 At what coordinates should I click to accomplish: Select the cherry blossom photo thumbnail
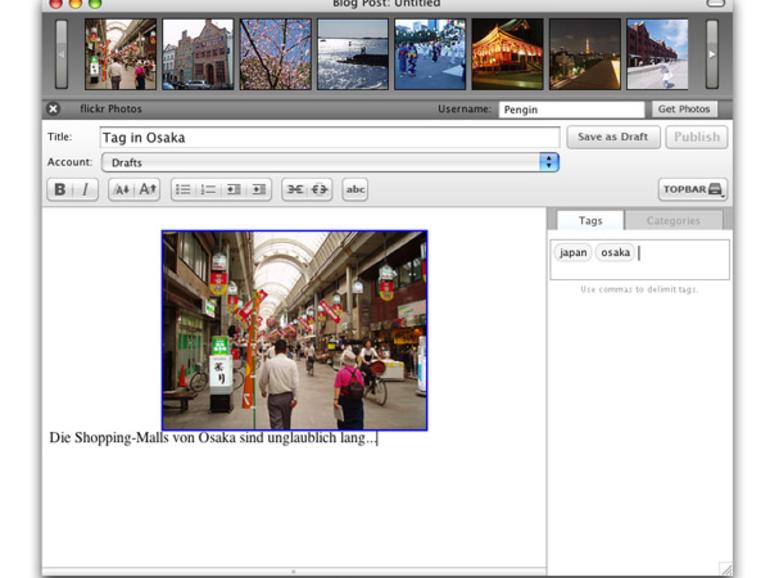point(275,54)
